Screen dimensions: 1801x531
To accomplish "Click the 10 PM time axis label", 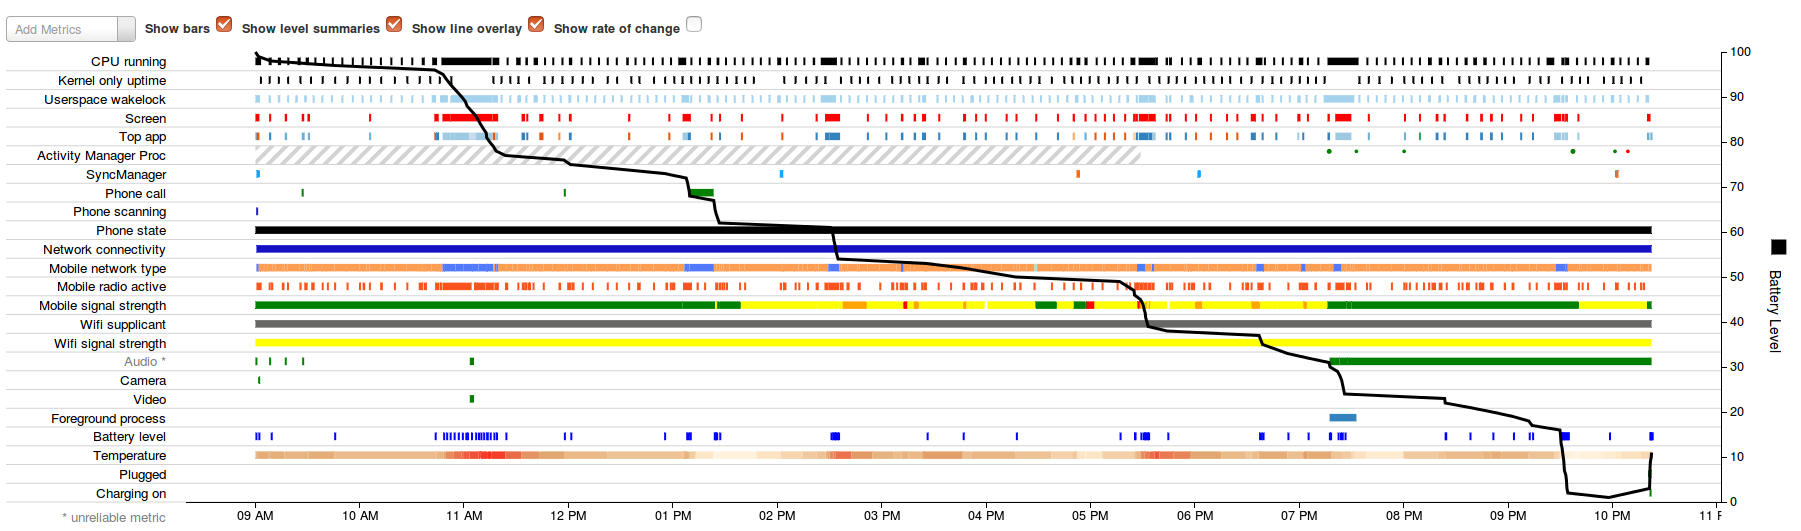I will click(1612, 516).
